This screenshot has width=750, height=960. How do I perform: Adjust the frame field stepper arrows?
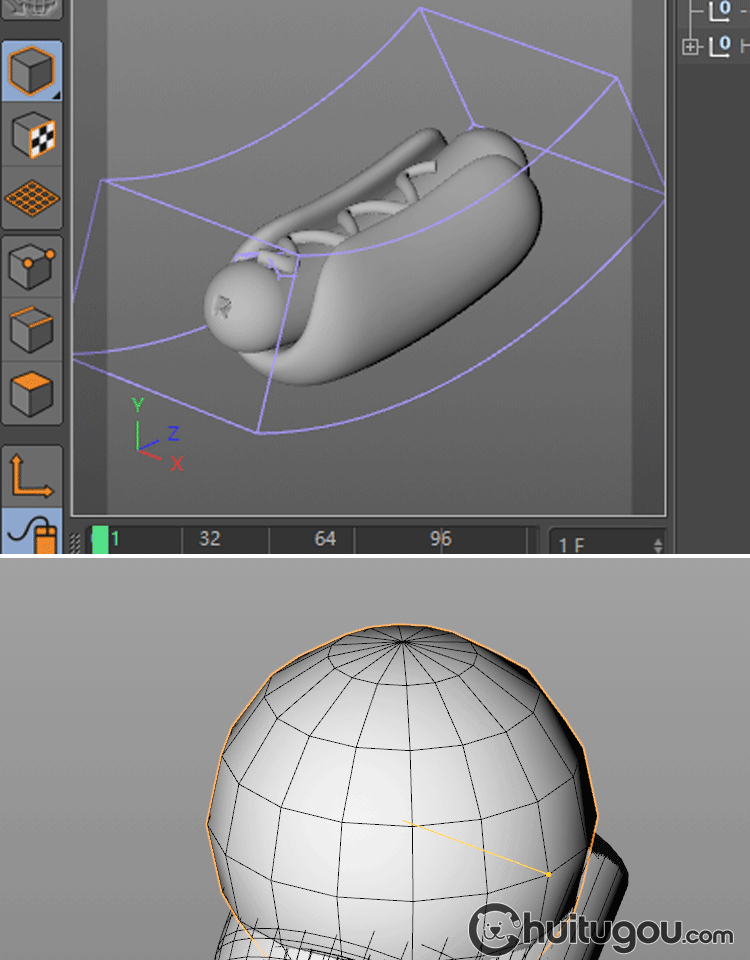(657, 545)
